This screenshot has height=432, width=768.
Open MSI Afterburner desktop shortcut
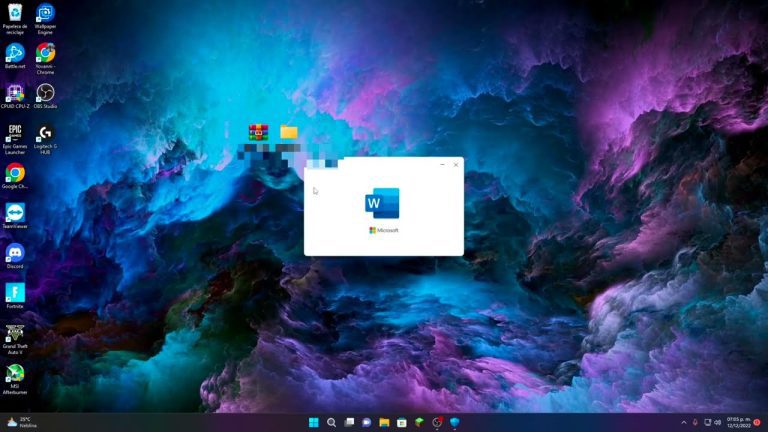coord(15,373)
